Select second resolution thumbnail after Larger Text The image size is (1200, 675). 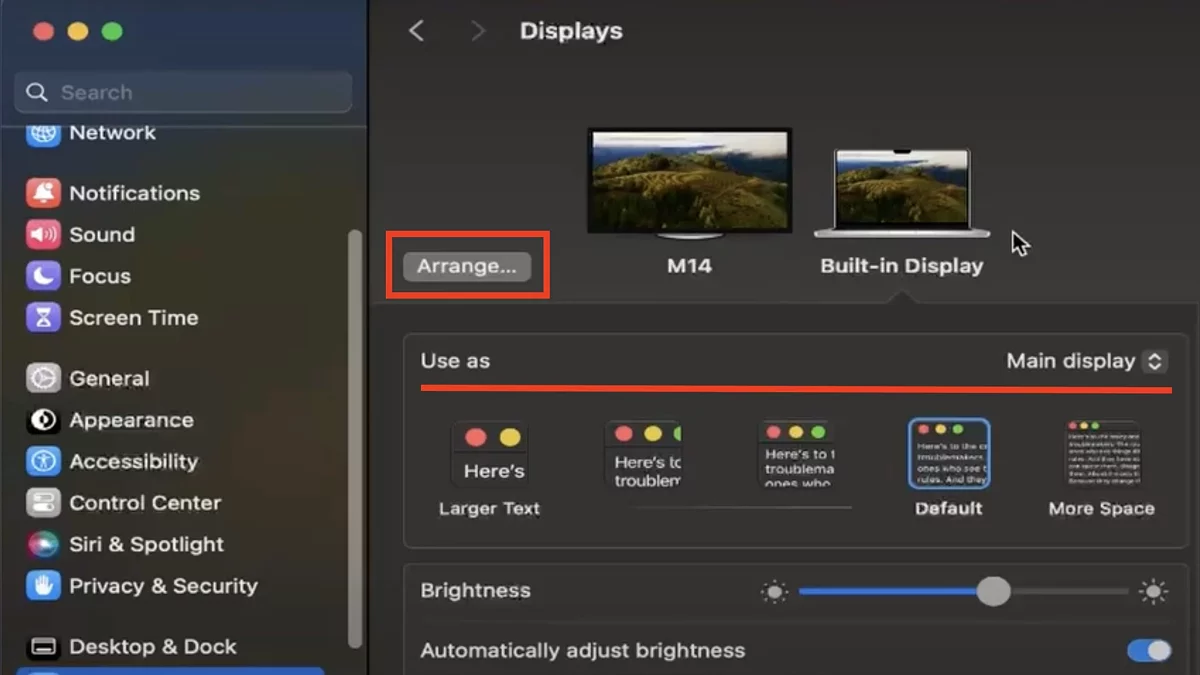click(643, 455)
